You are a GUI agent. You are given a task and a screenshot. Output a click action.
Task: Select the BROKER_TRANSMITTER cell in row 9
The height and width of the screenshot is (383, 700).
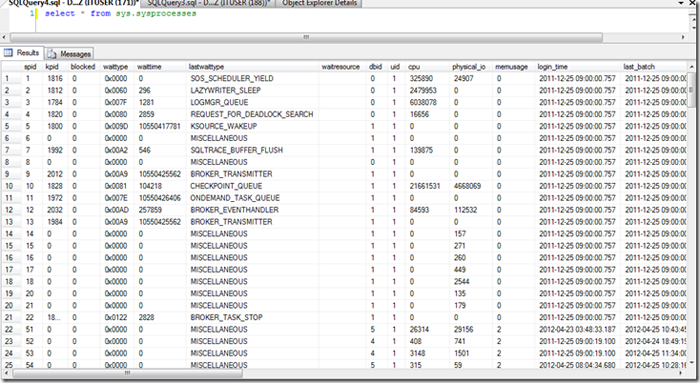[x=253, y=174]
